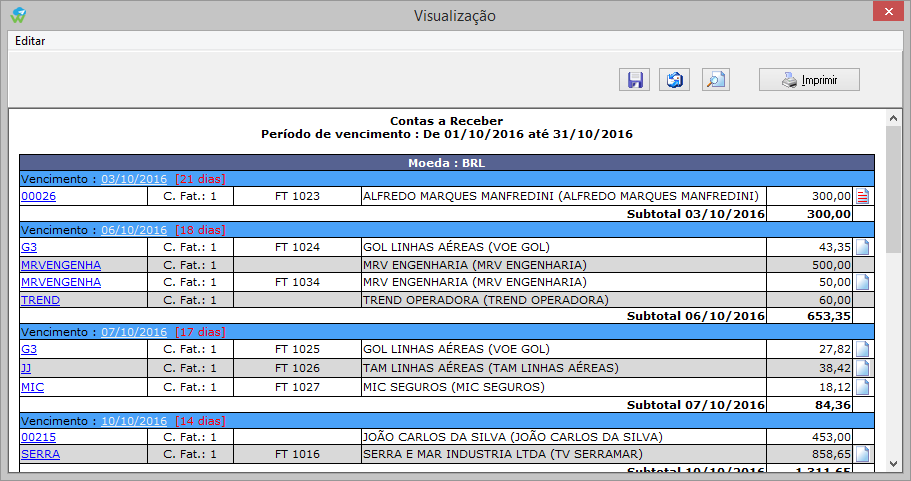Click the Imprimir print button
Image resolution: width=911 pixels, height=481 pixels.
pos(809,80)
